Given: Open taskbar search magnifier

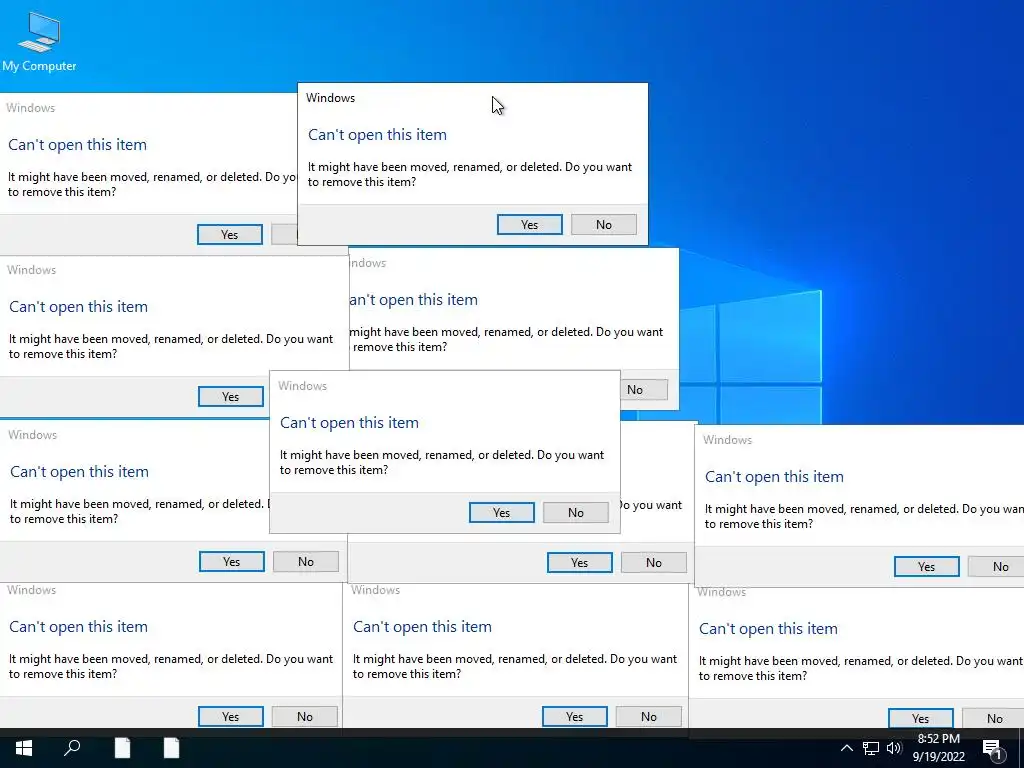Looking at the screenshot, I should 72,748.
